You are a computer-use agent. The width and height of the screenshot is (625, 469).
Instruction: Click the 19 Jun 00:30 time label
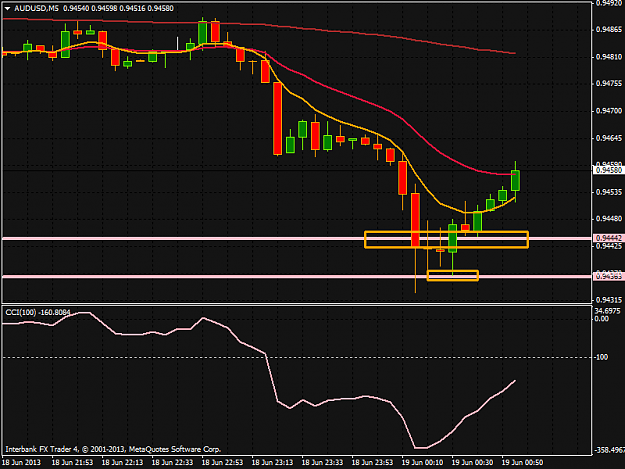click(472, 462)
